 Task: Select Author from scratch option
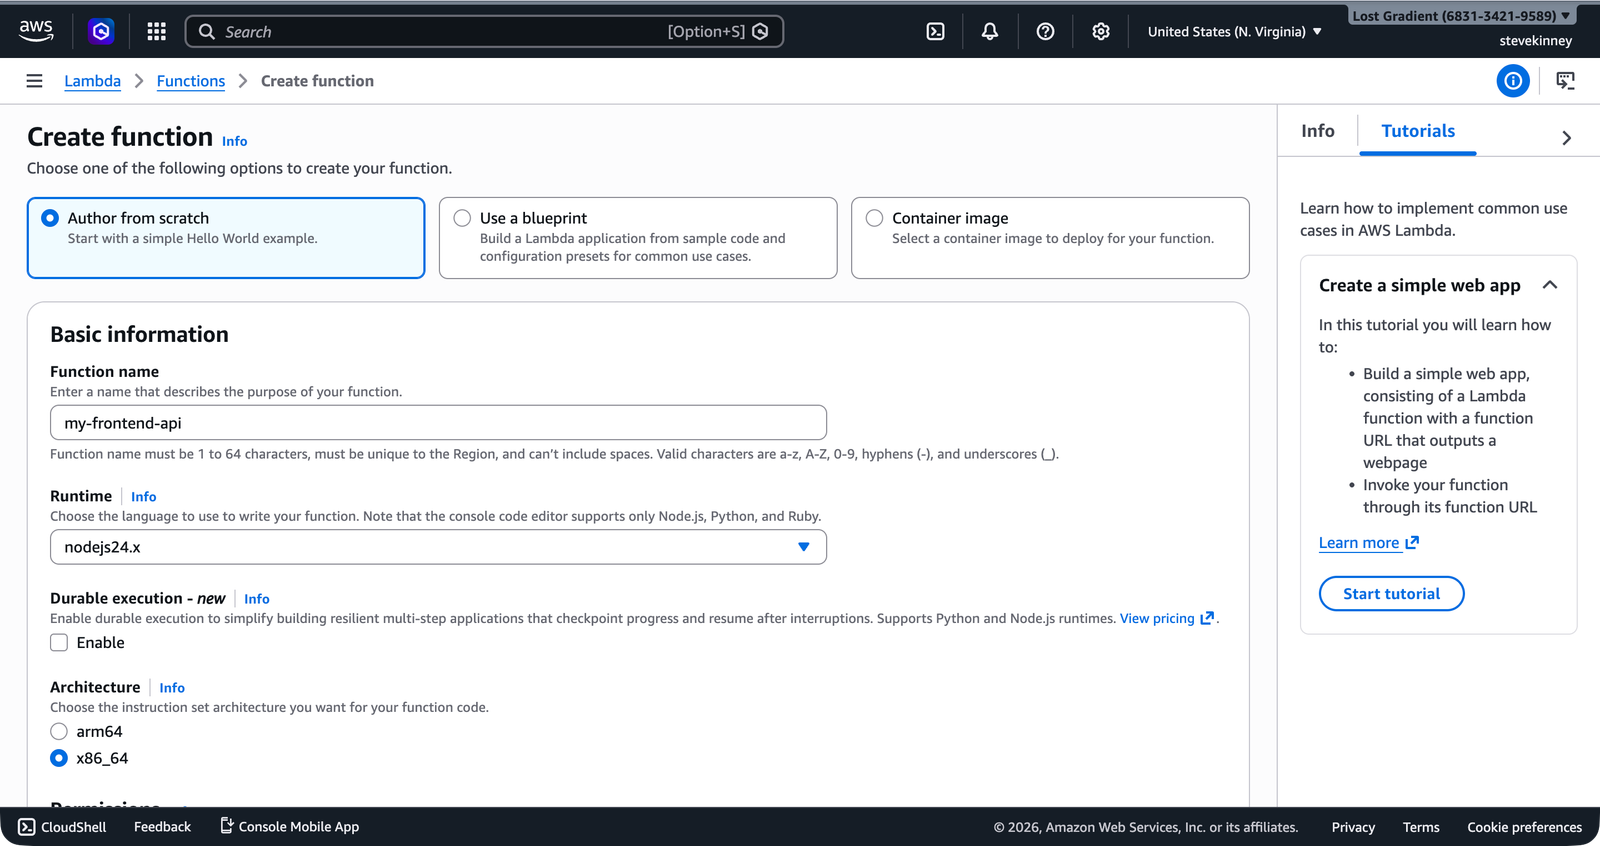(x=226, y=238)
